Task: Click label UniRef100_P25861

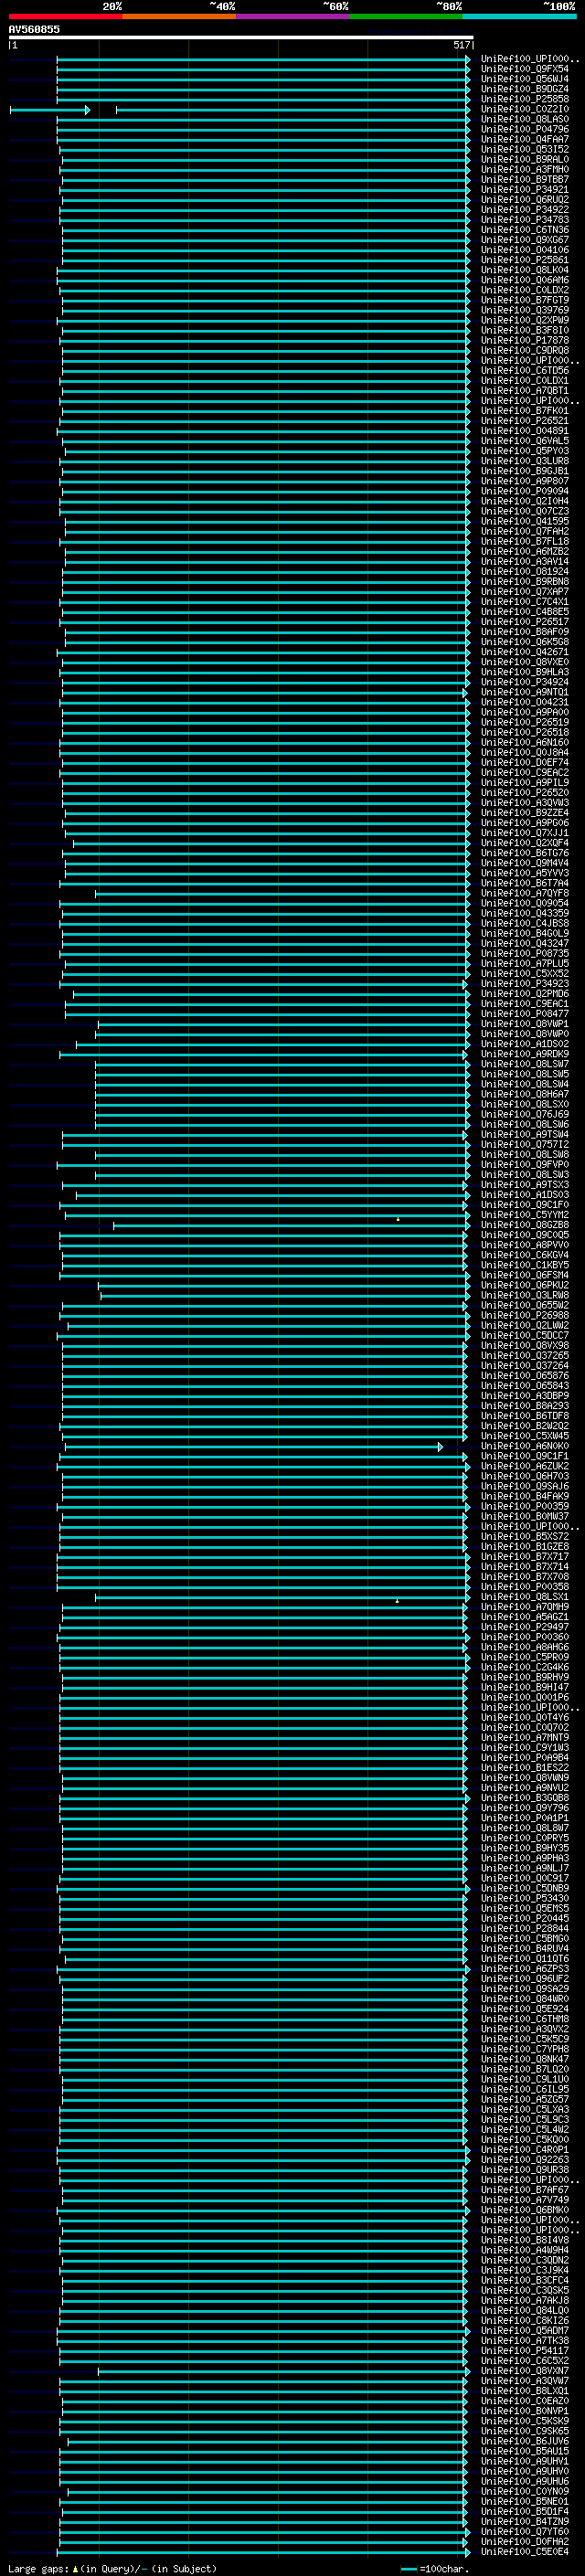Action: pos(525,260)
